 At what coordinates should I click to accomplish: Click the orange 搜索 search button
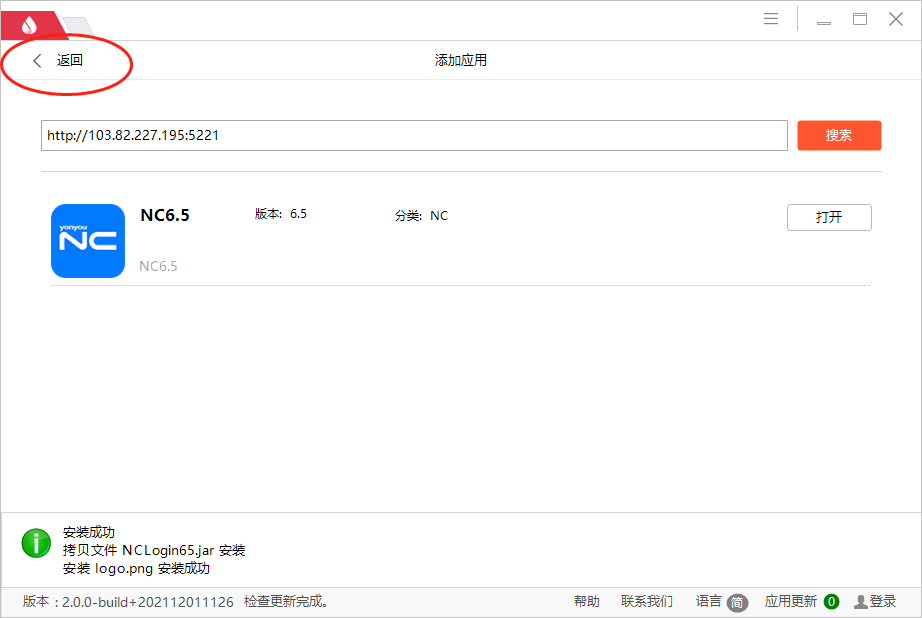839,135
